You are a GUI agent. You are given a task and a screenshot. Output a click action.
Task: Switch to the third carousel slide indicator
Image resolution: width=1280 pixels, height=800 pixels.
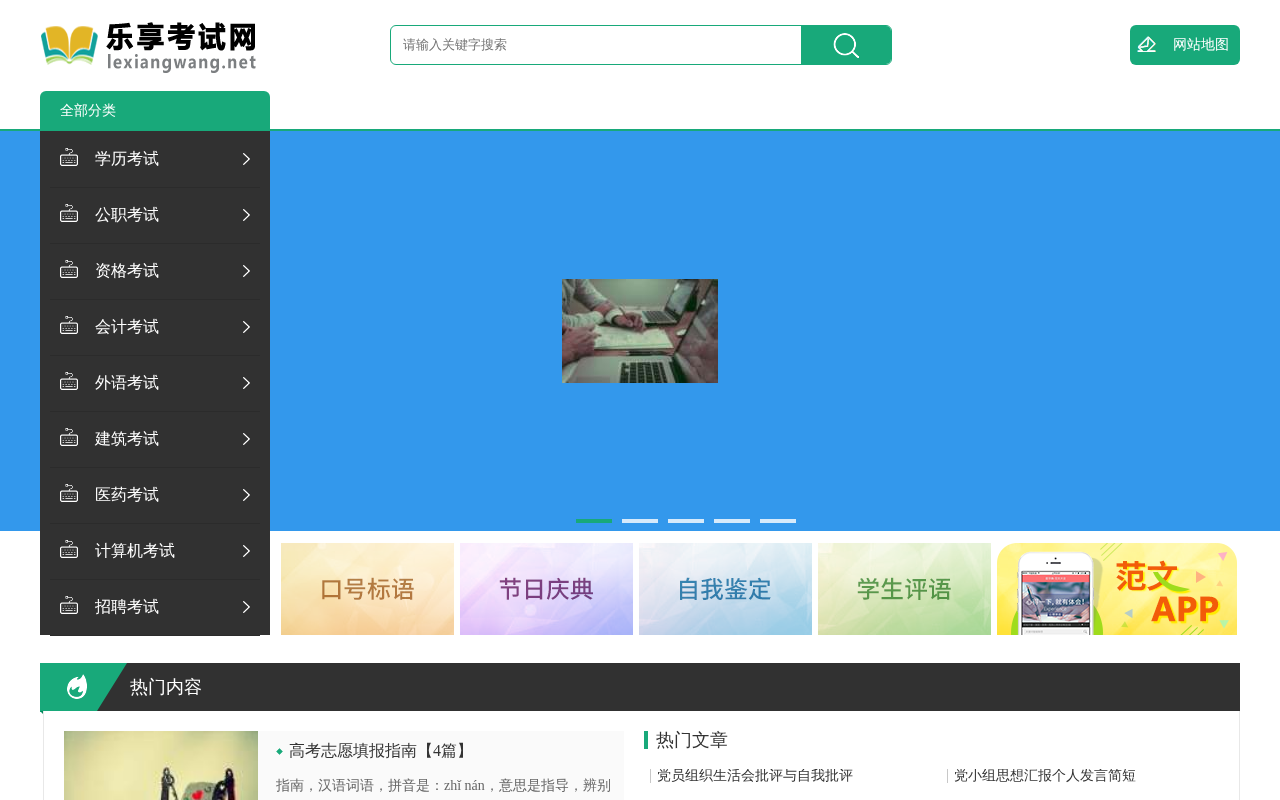click(686, 521)
